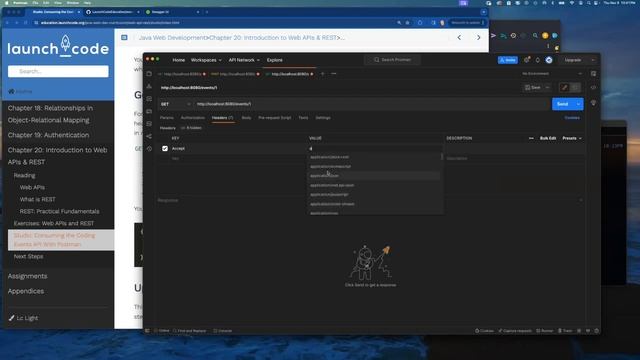Image resolution: width=640 pixels, height=360 pixels.
Task: Click the Accept header value field
Action: pyautogui.click(x=375, y=149)
